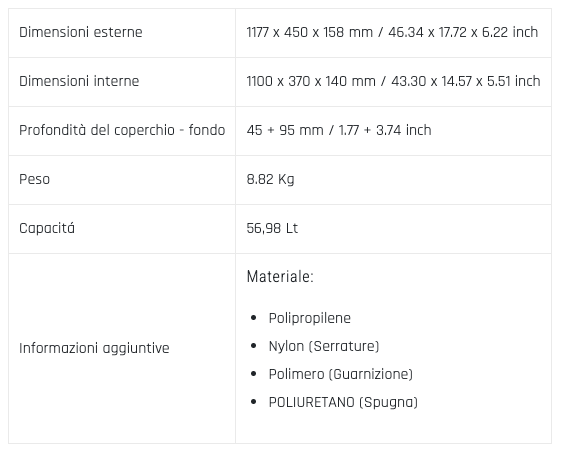This screenshot has height=452, width=564.
Task: Click the bullet before Polipropilene
Action: coord(254,318)
